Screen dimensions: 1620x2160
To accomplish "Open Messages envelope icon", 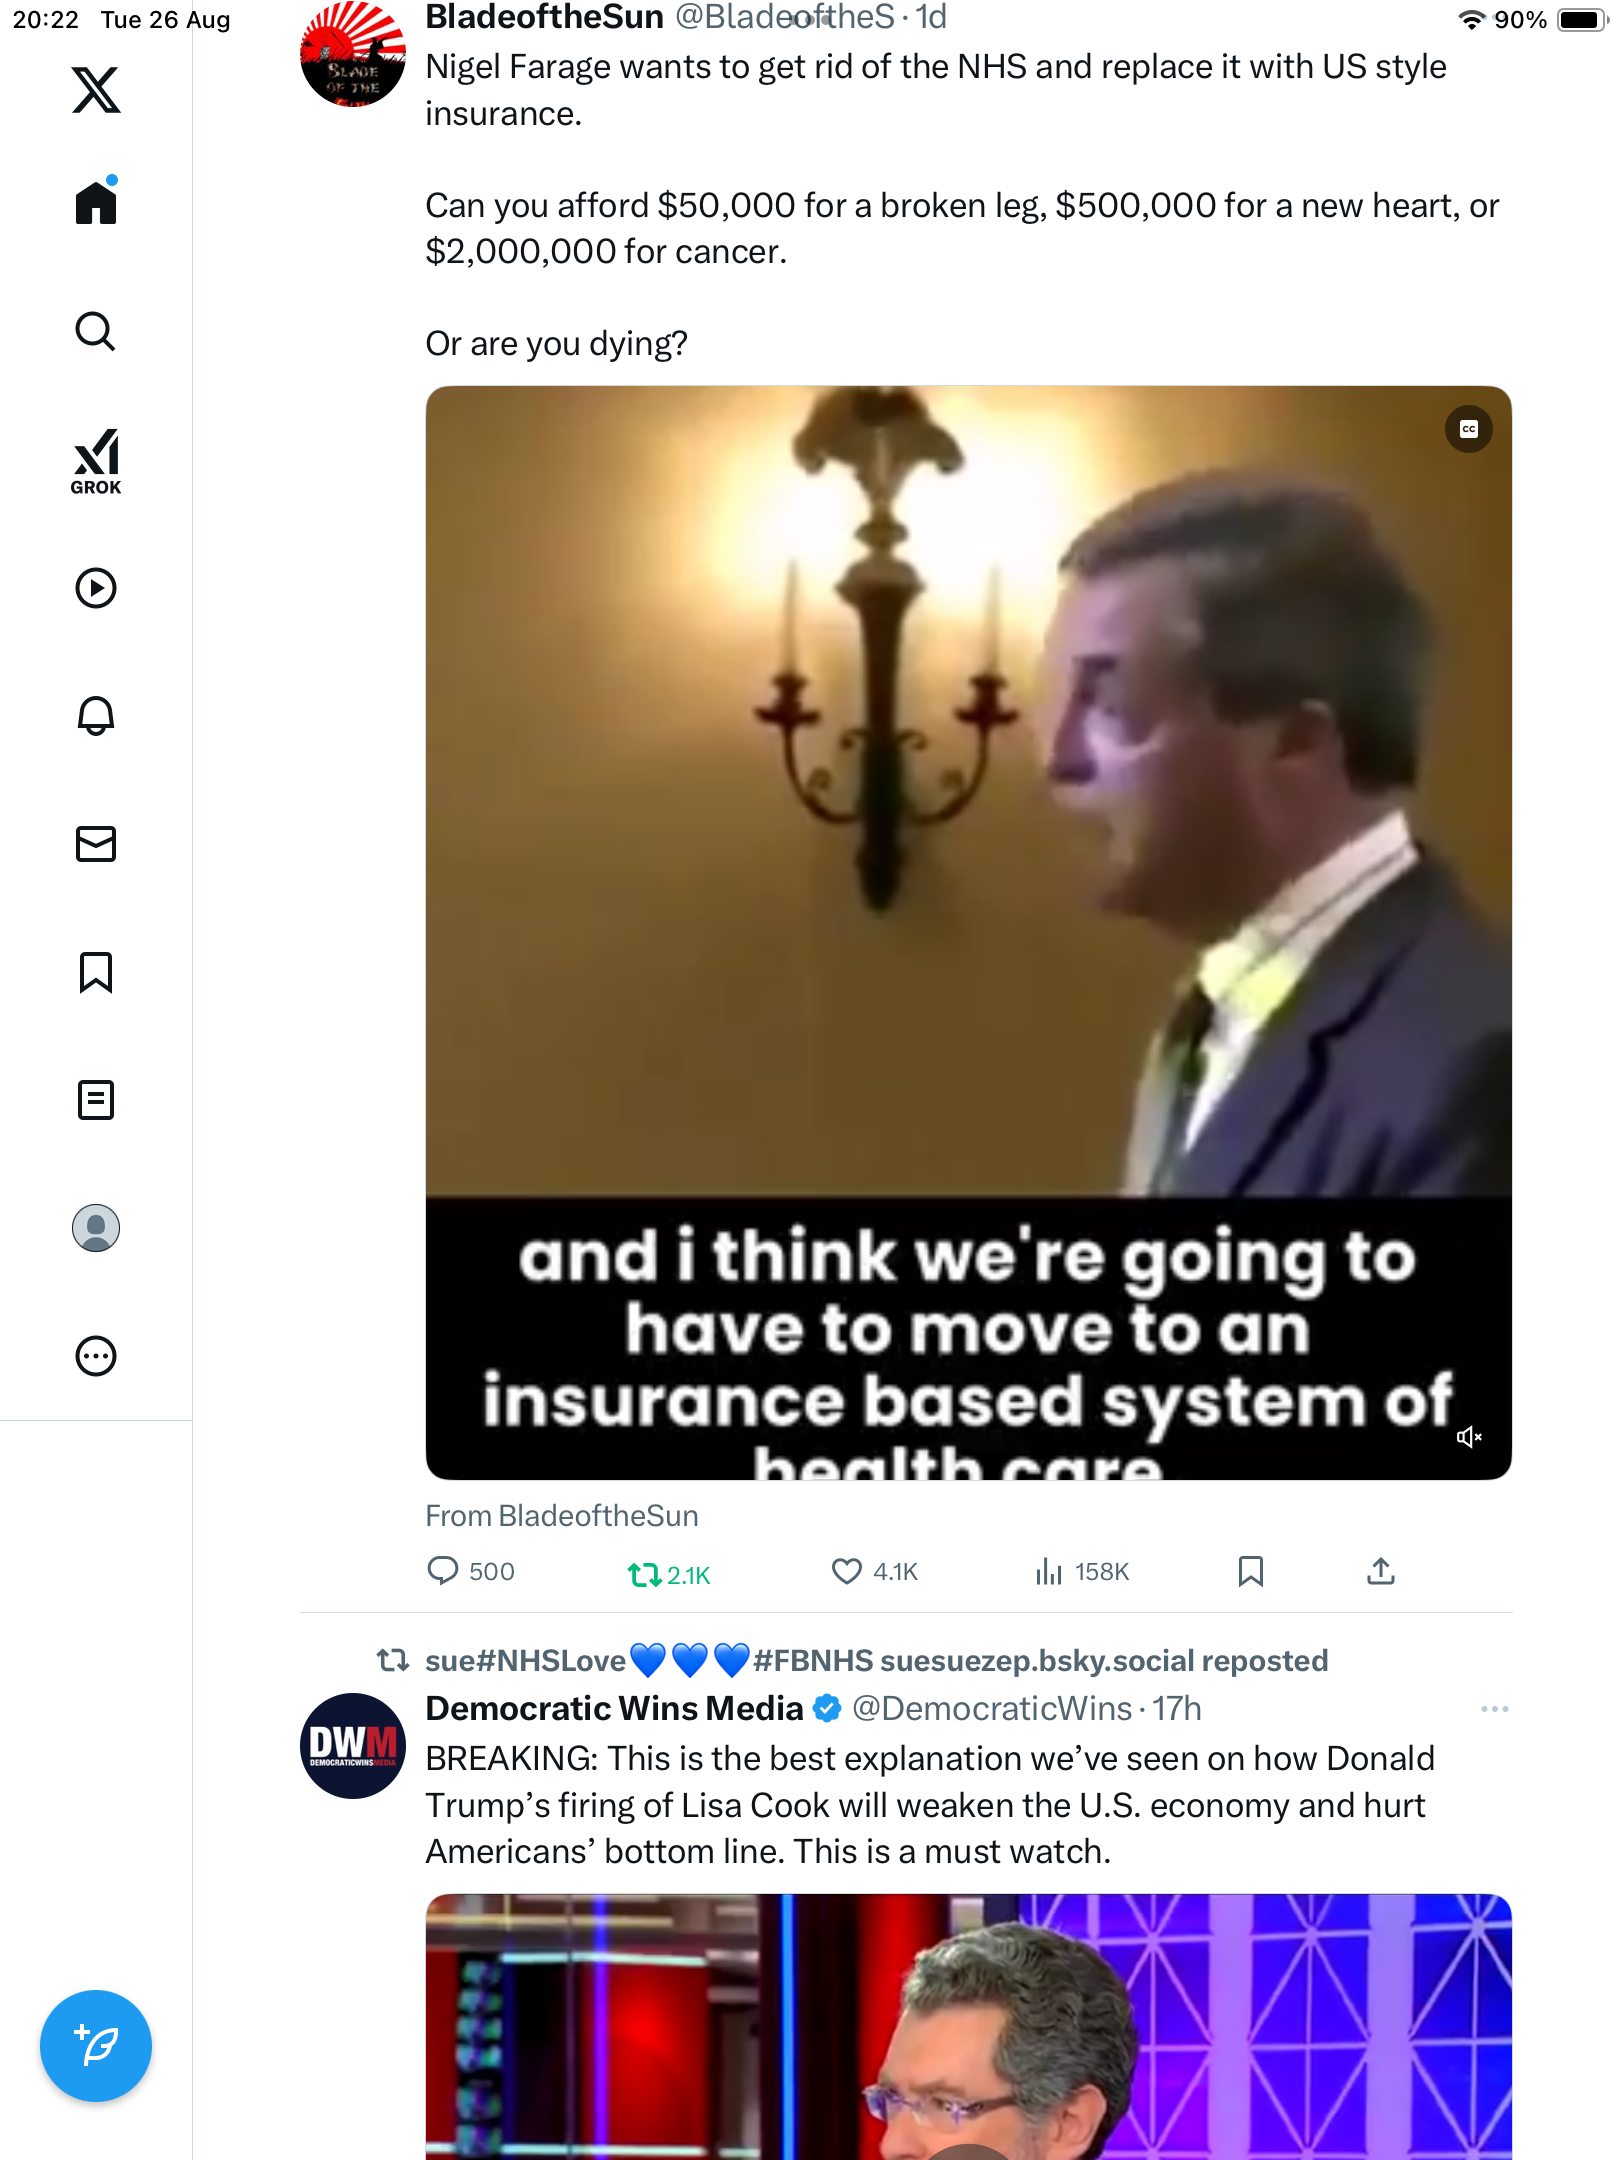I will pyautogui.click(x=96, y=844).
